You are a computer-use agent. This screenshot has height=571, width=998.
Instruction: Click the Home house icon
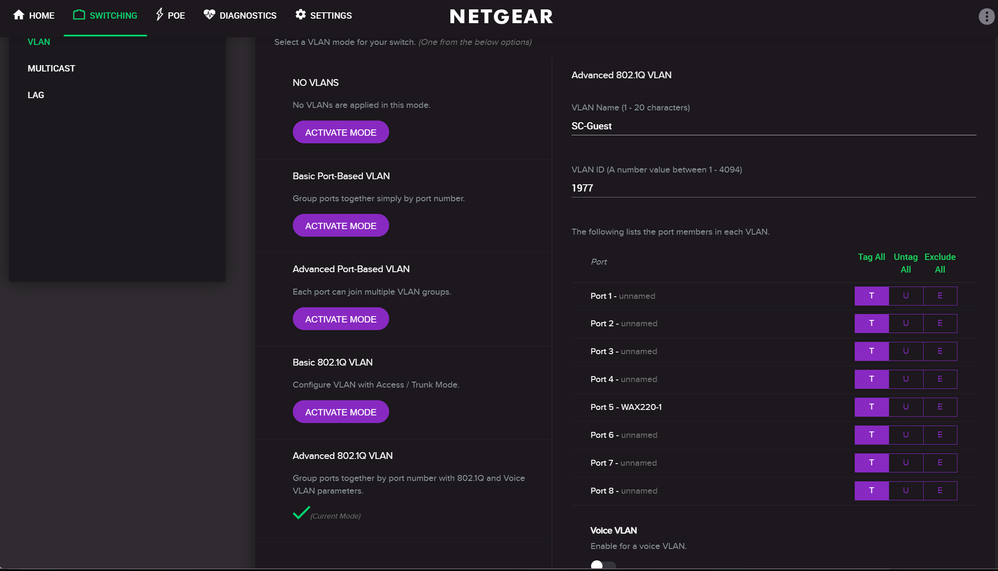[18, 16]
